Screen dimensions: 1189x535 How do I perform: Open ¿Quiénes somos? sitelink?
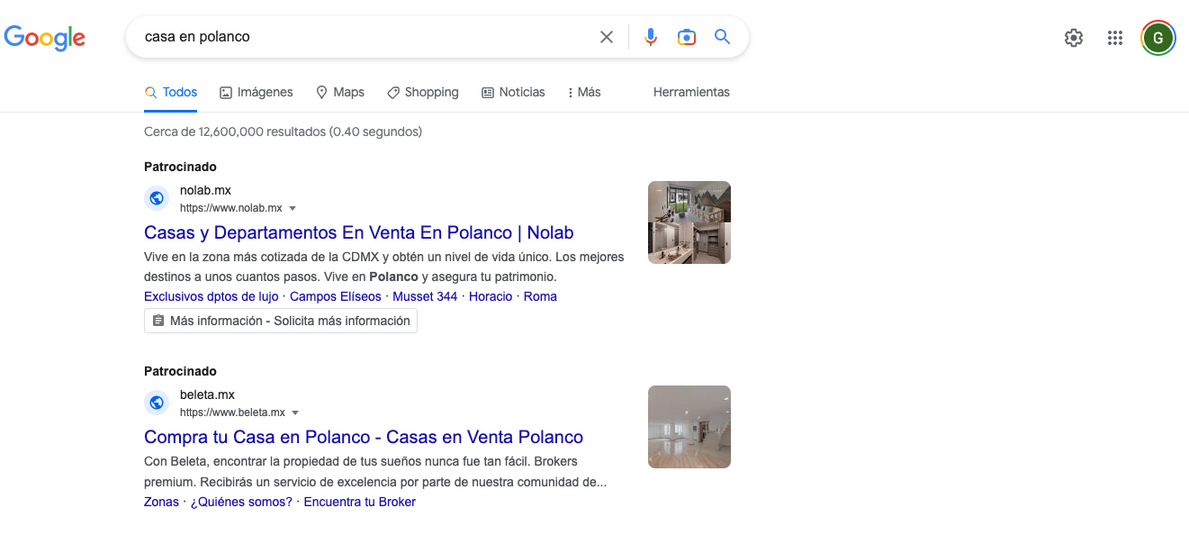pos(241,502)
